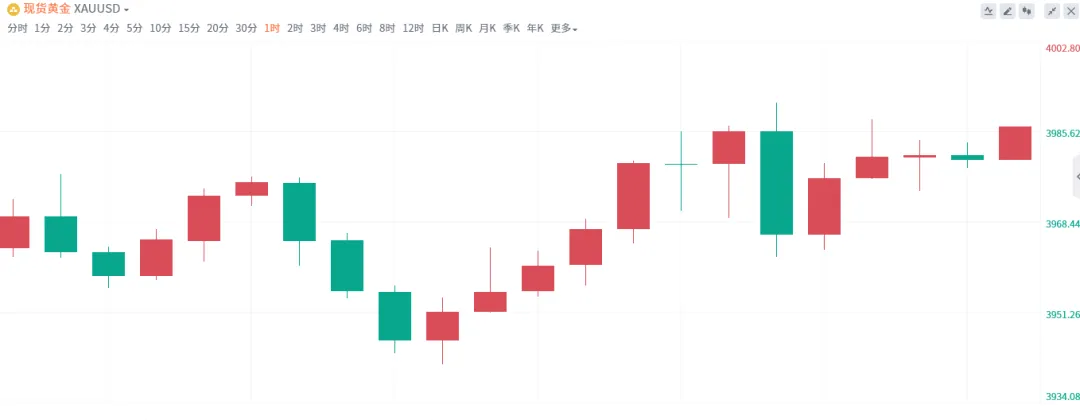Screen dimensions: 1080x420
Task: Select the 4时 timeframe
Action: [x=341, y=28]
